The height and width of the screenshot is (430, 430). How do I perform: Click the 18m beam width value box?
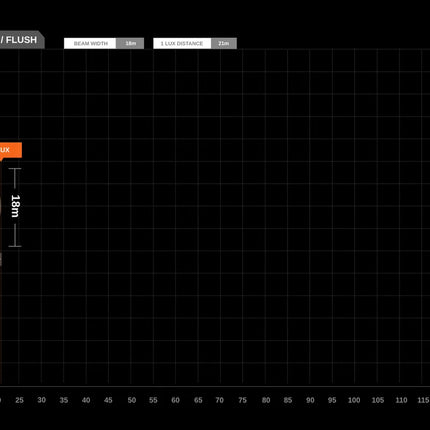click(x=130, y=44)
